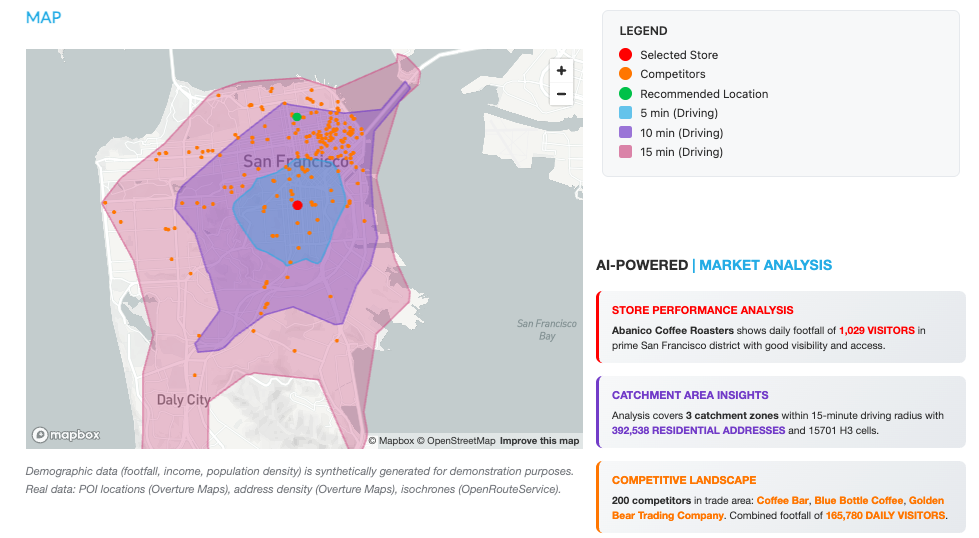The height and width of the screenshot is (538, 979).
Task: Click red Selected Store legend dot
Action: click(x=625, y=55)
